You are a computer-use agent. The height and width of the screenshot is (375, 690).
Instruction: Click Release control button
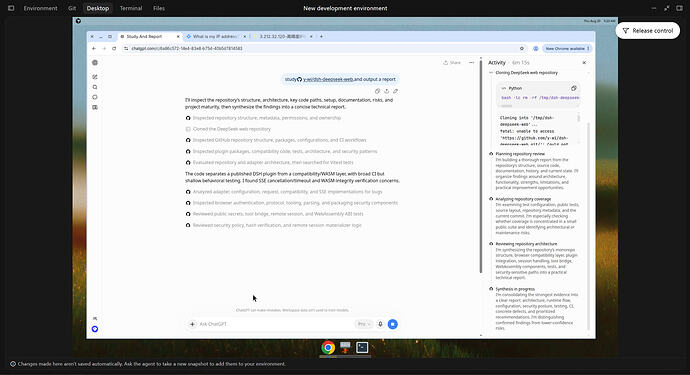(x=648, y=30)
